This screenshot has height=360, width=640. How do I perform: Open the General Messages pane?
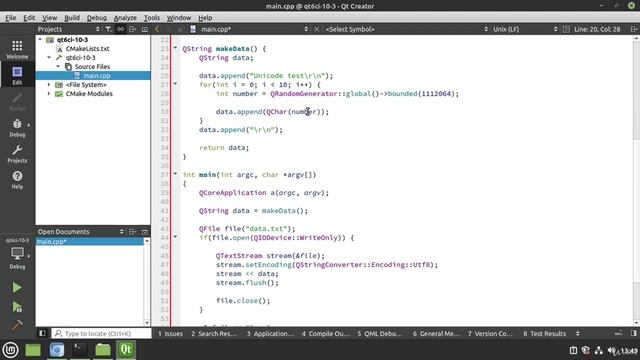point(436,333)
